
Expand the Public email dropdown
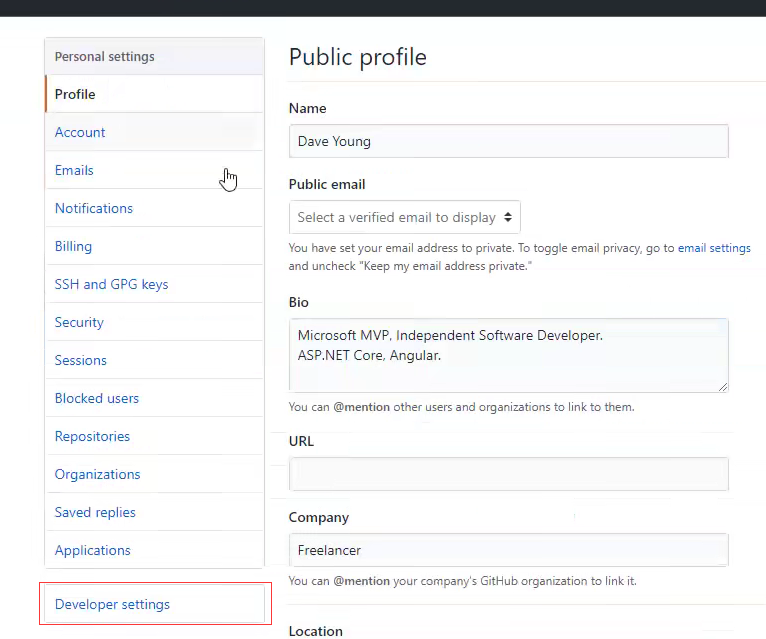pyautogui.click(x=405, y=217)
